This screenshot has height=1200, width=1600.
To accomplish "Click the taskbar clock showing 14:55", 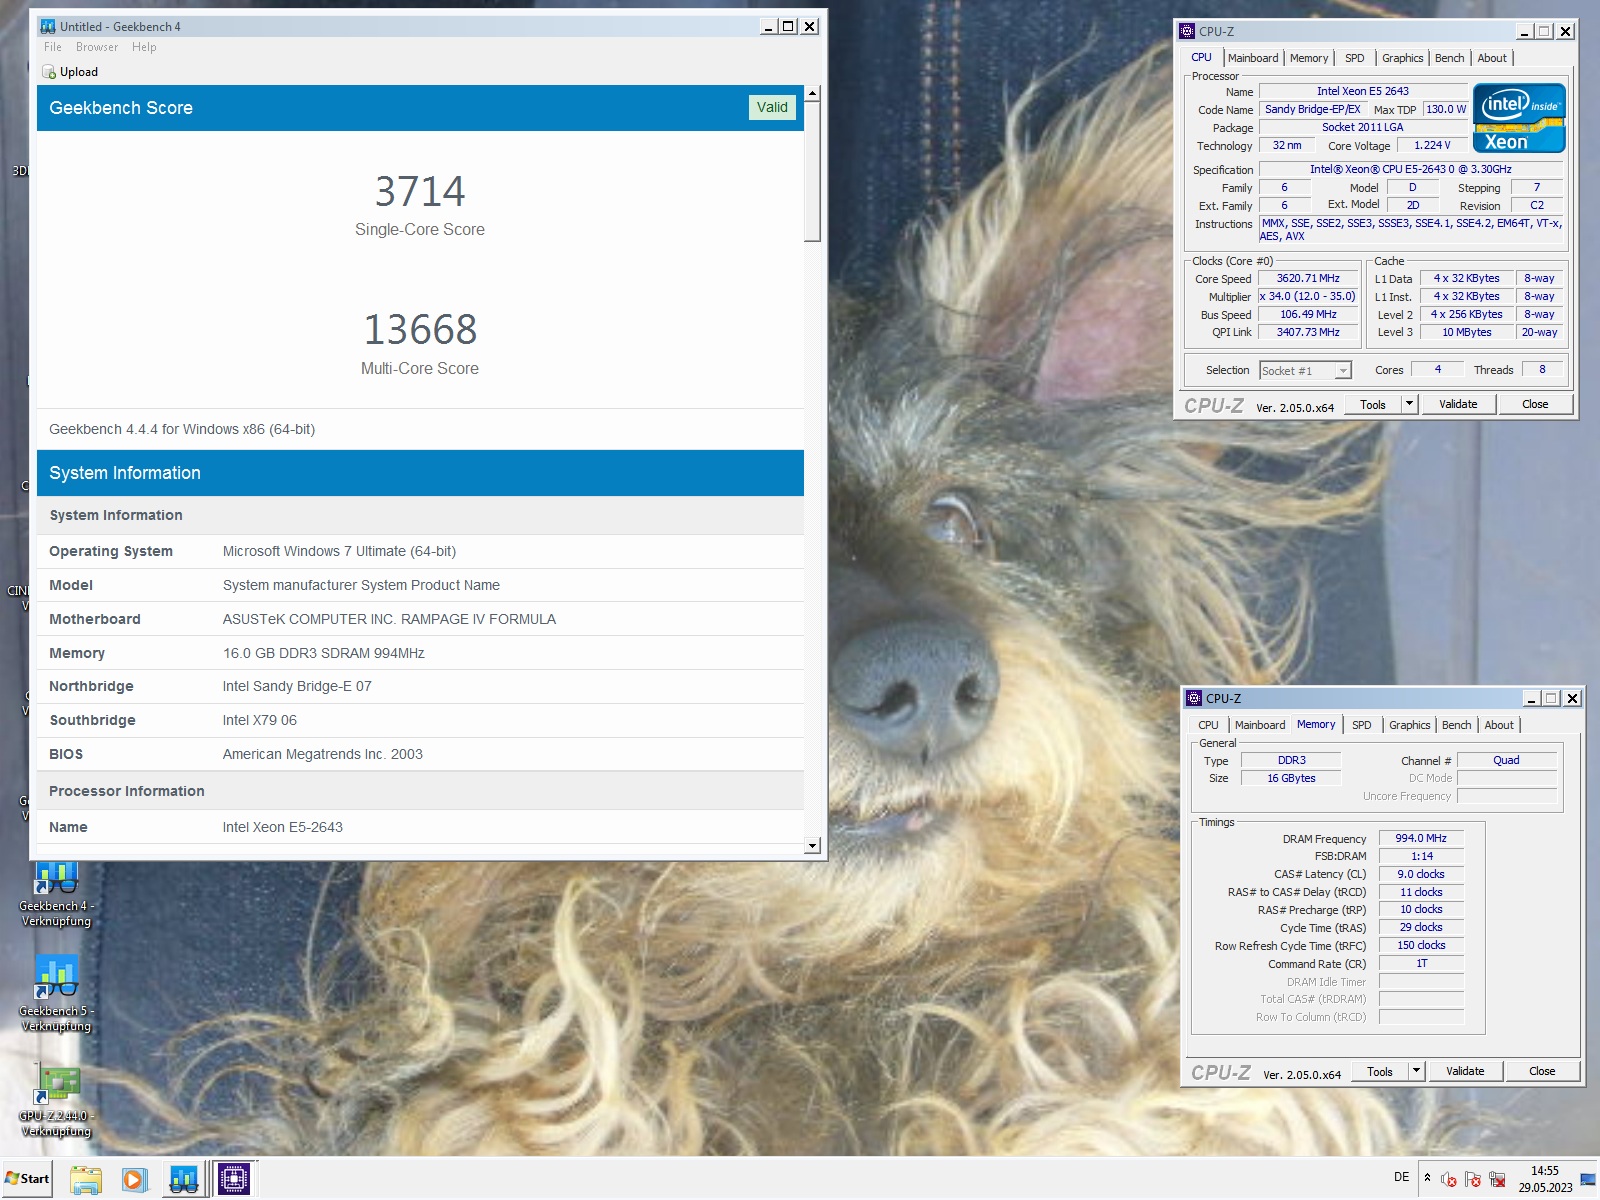I will coord(1545,1179).
